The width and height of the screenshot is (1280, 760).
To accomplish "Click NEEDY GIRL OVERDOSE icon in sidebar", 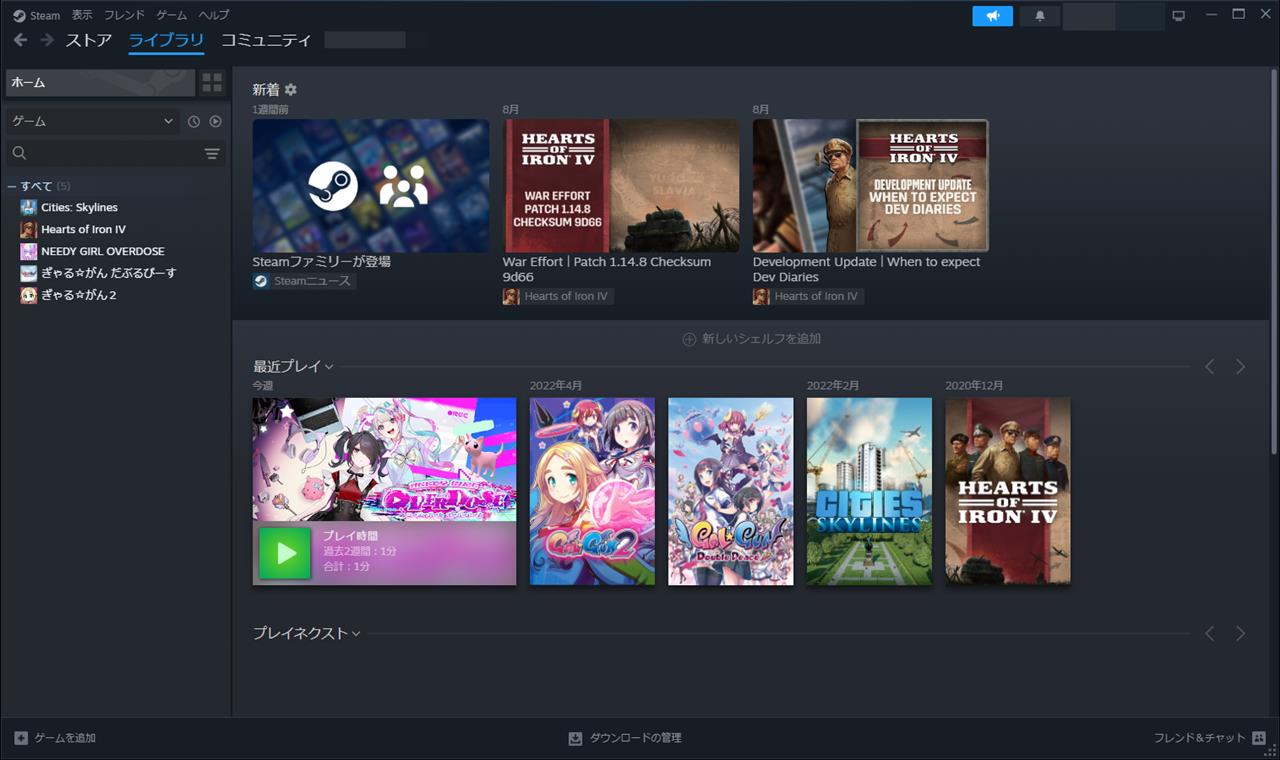I will tap(28, 251).
